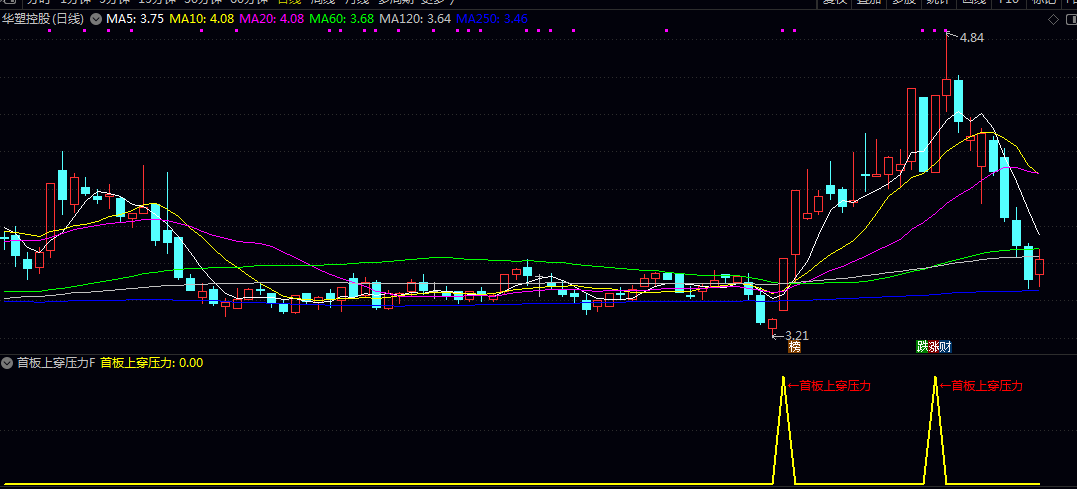The image size is (1077, 489).
Task: Click the 3.21 low price label
Action: (796, 336)
